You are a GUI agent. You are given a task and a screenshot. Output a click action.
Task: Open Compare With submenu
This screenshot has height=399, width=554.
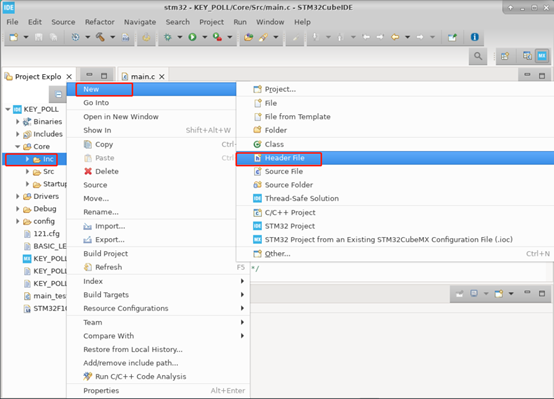click(x=158, y=336)
